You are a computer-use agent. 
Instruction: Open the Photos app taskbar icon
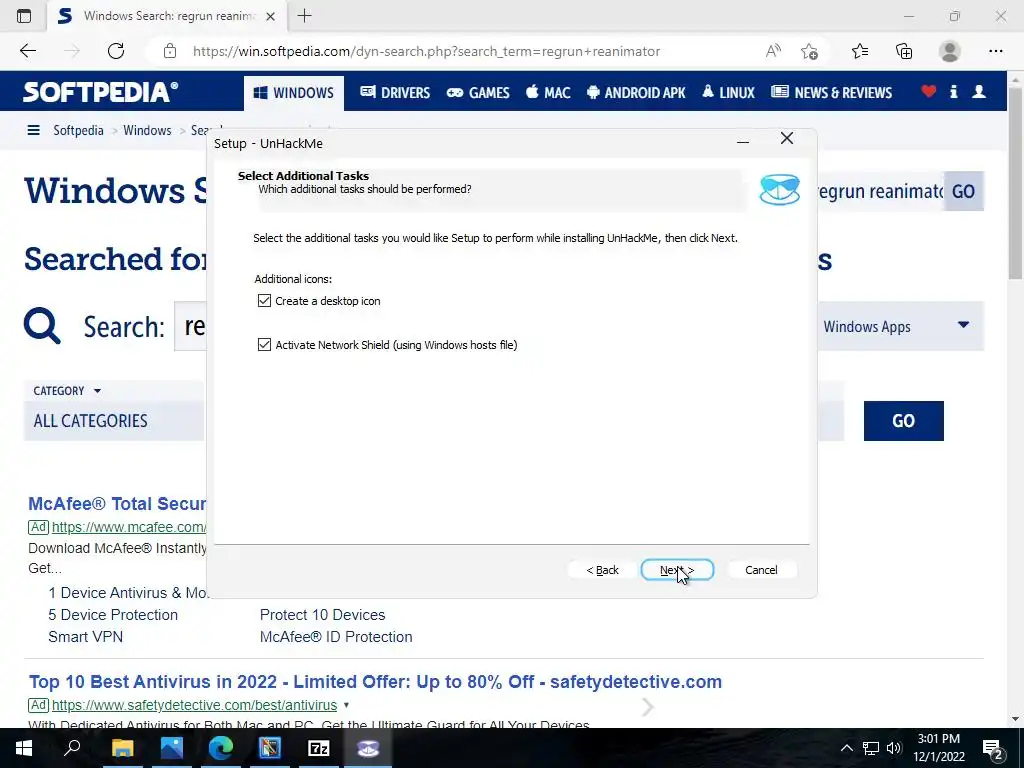click(x=172, y=748)
